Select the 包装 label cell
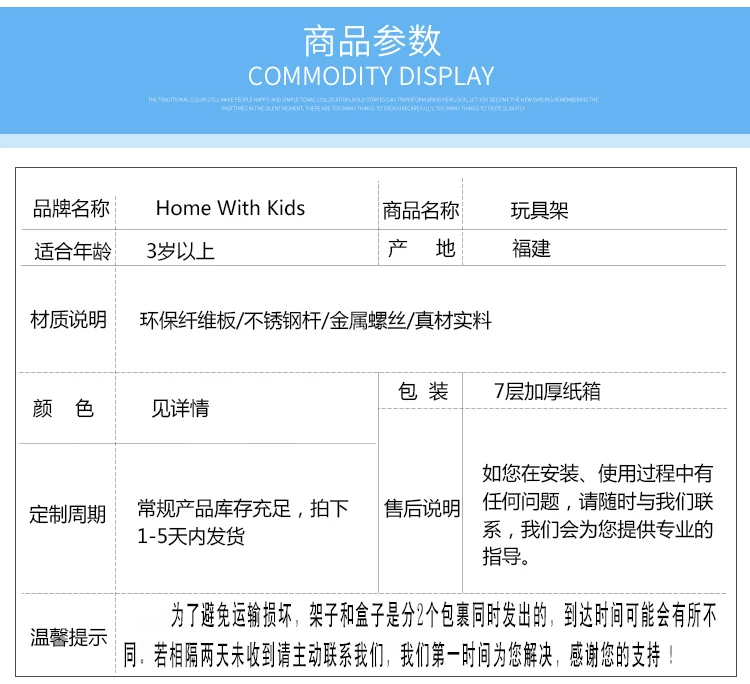 pyautogui.click(x=423, y=391)
